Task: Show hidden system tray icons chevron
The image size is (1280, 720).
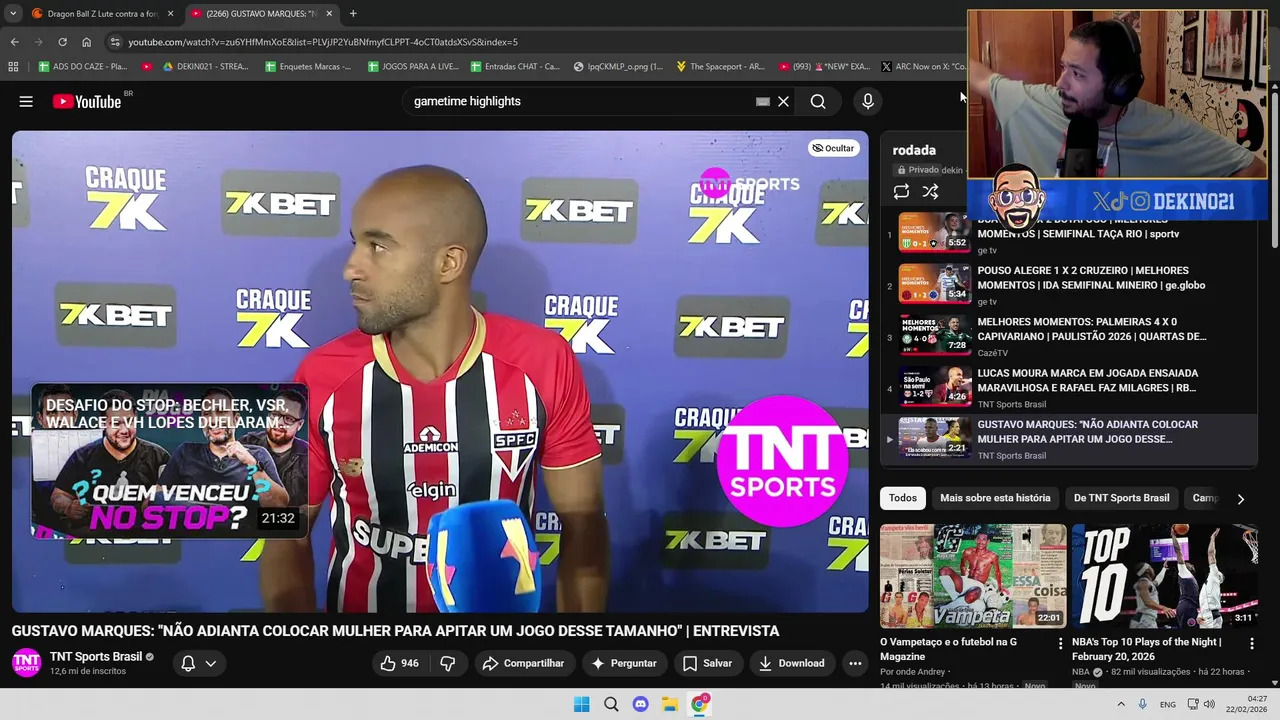Action: (x=1121, y=704)
